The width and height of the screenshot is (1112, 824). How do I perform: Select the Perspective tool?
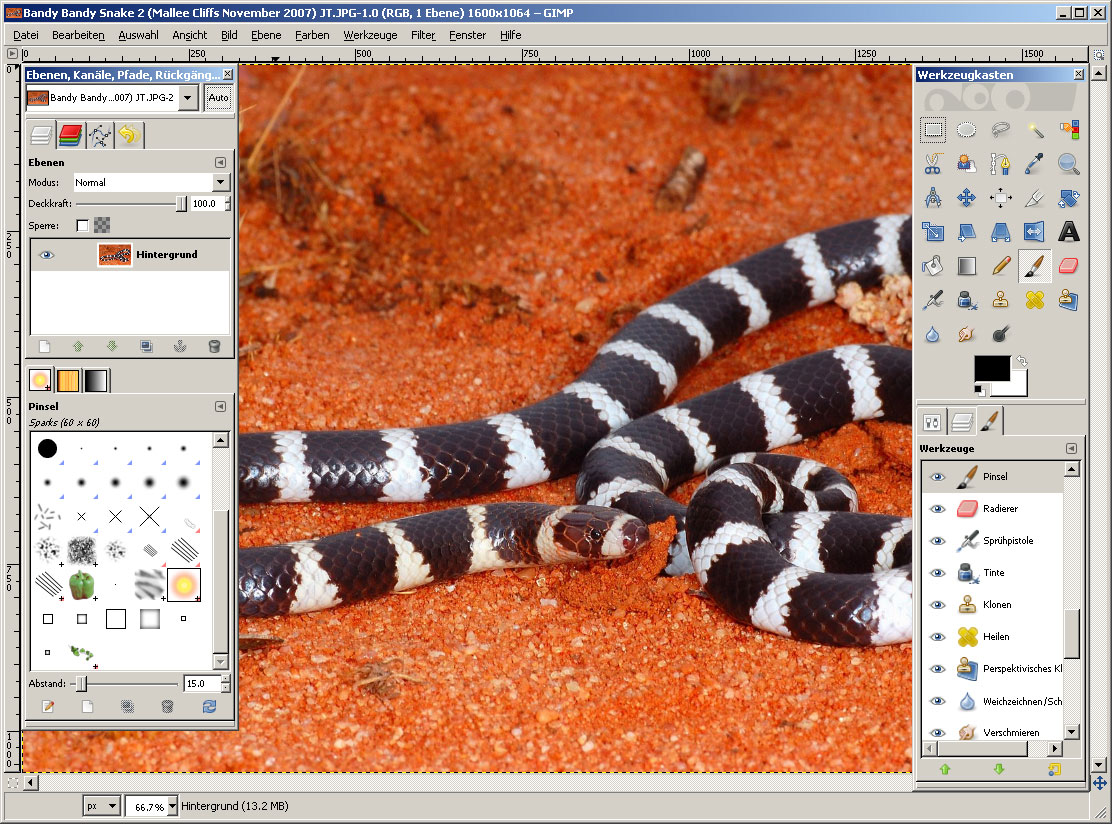(x=1000, y=232)
